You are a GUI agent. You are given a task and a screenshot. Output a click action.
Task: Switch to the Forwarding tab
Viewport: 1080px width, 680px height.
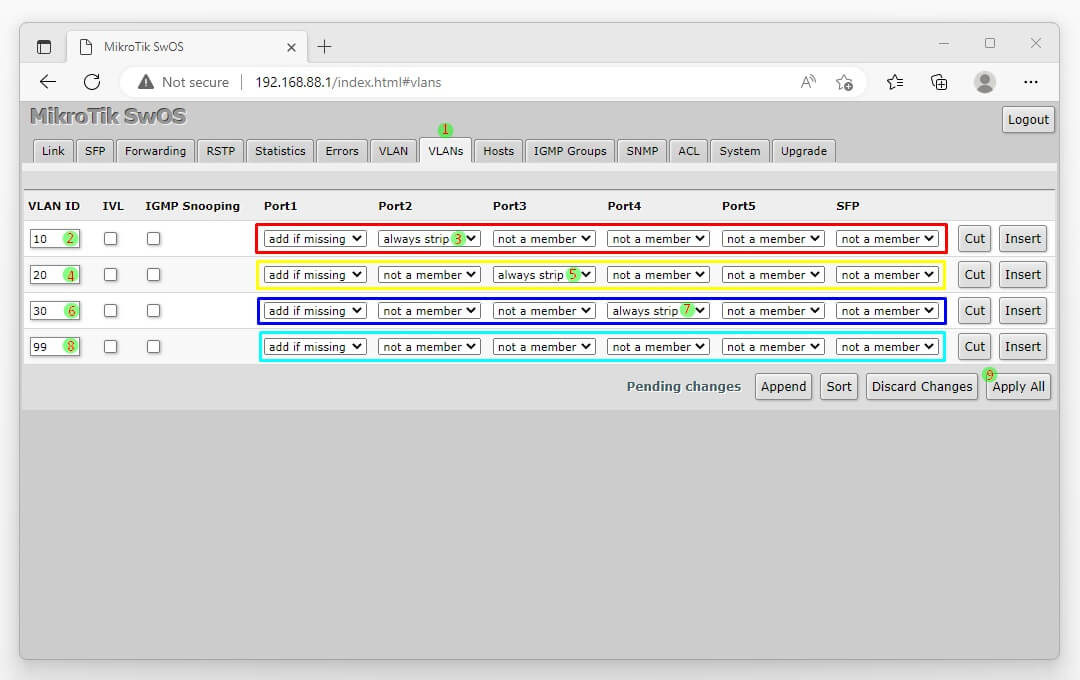coord(155,151)
